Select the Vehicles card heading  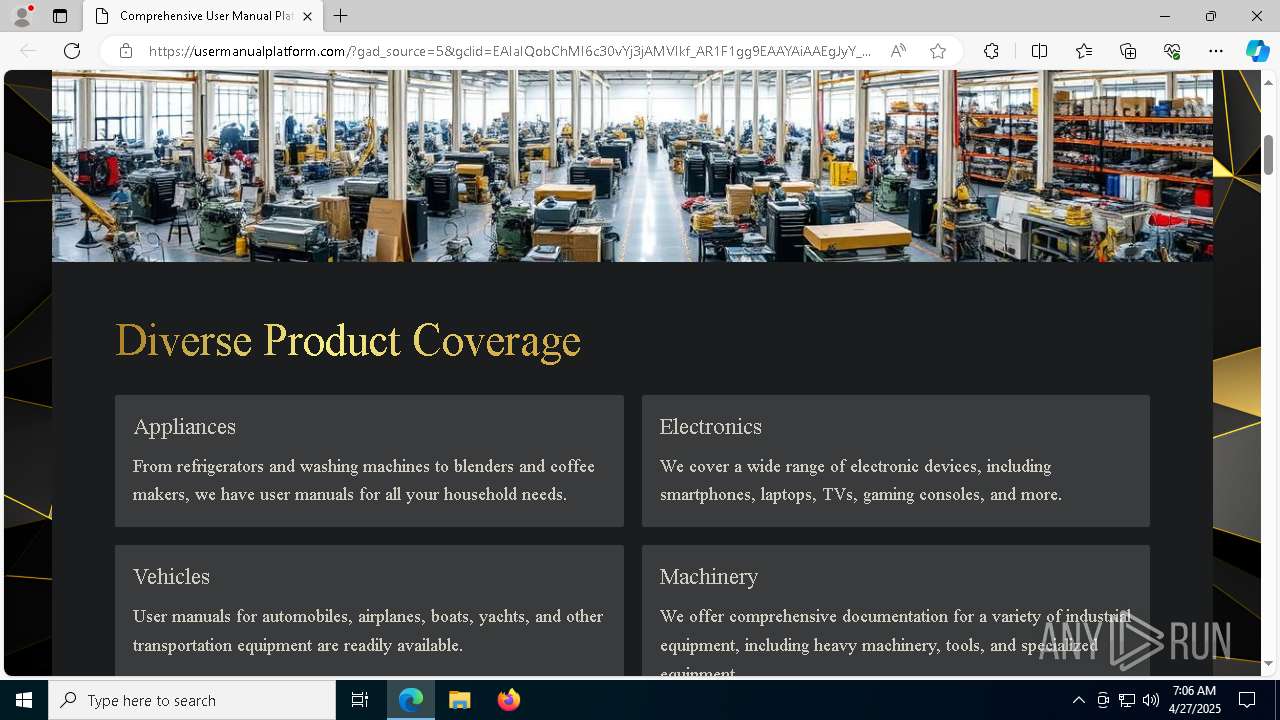[171, 577]
